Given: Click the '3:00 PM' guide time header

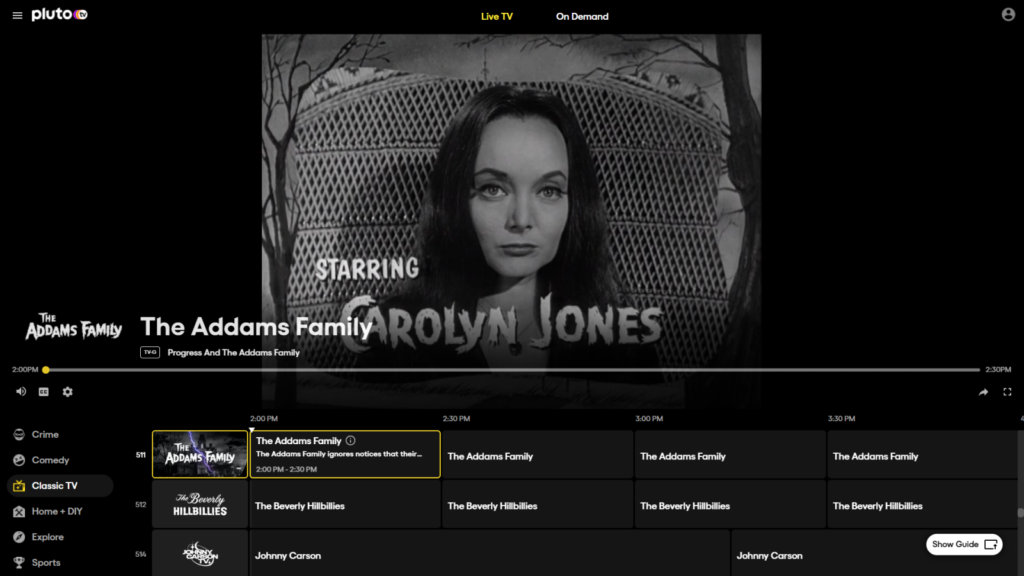Looking at the screenshot, I should [x=649, y=419].
